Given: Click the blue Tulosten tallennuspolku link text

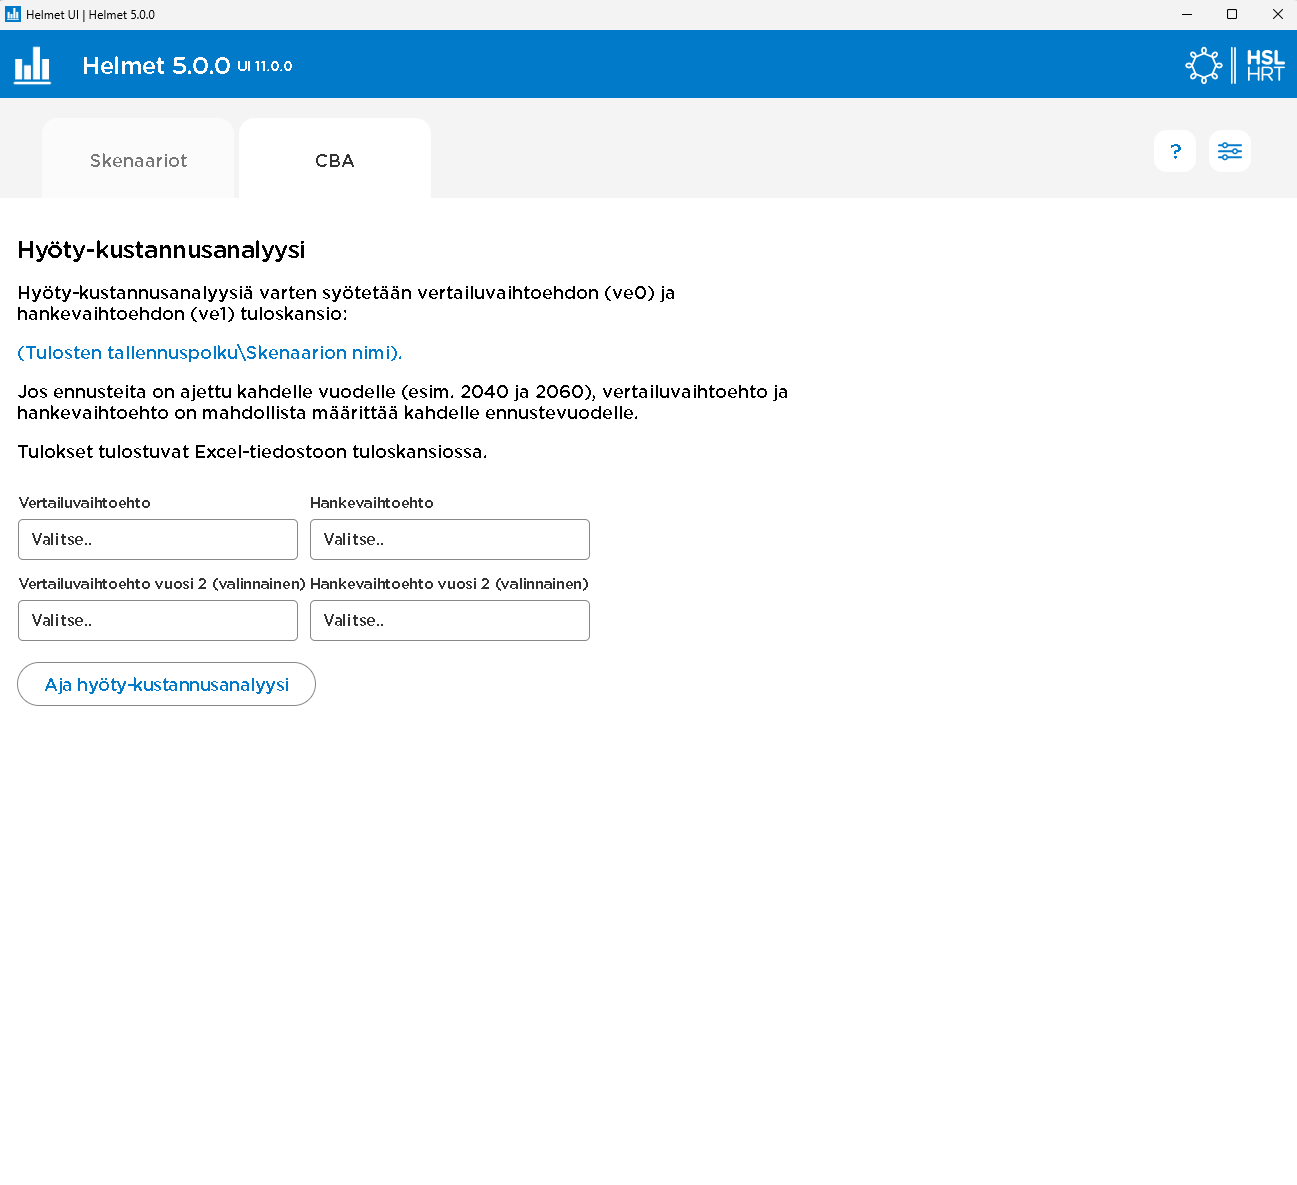Looking at the screenshot, I should coord(209,353).
